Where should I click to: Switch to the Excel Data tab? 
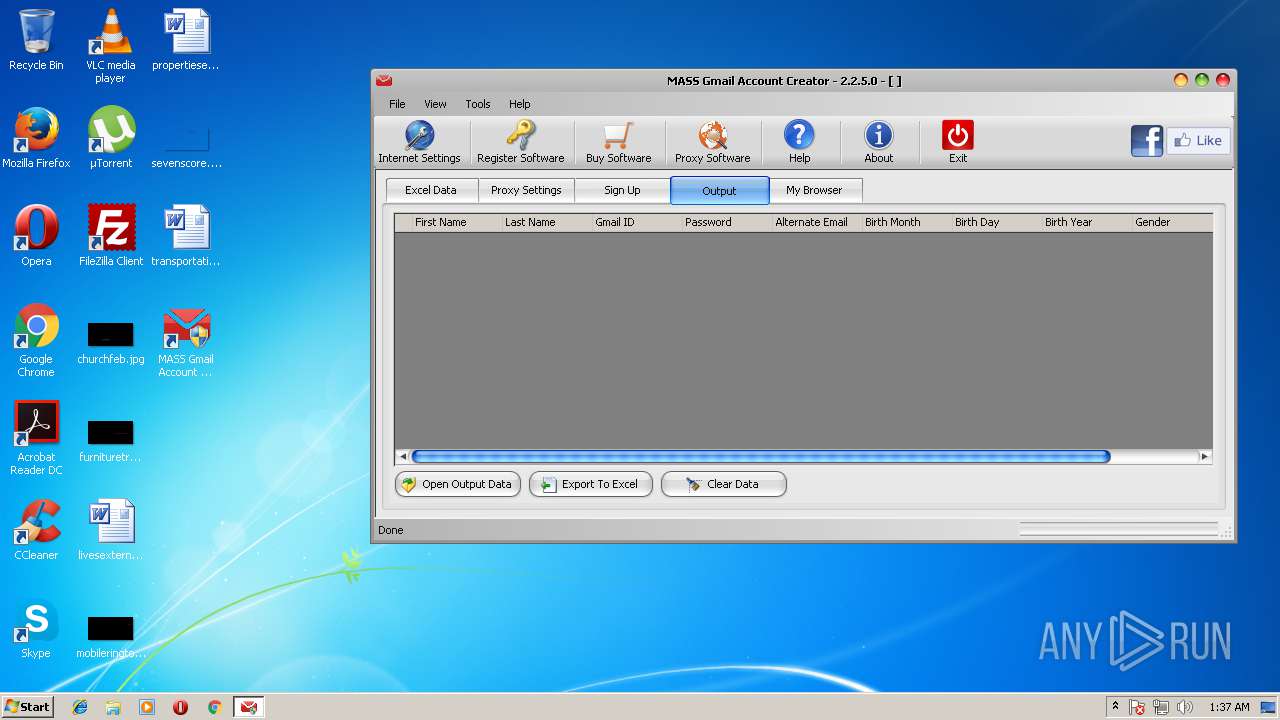[431, 190]
